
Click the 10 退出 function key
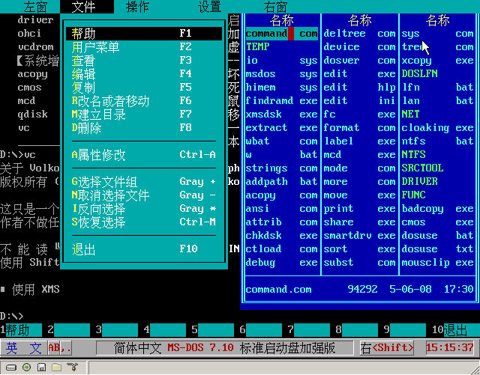tap(456, 330)
